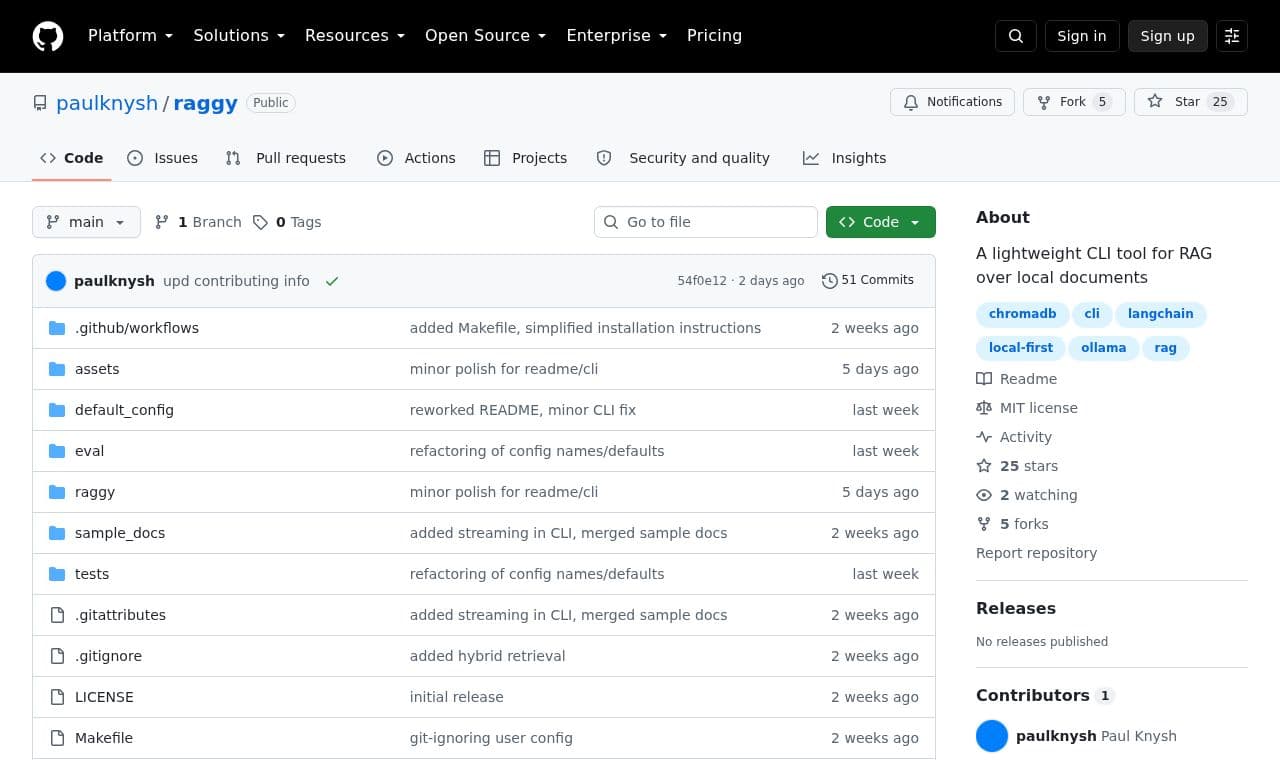The height and width of the screenshot is (760, 1280).
Task: Switch to the Issues tab
Action: pyautogui.click(x=162, y=158)
